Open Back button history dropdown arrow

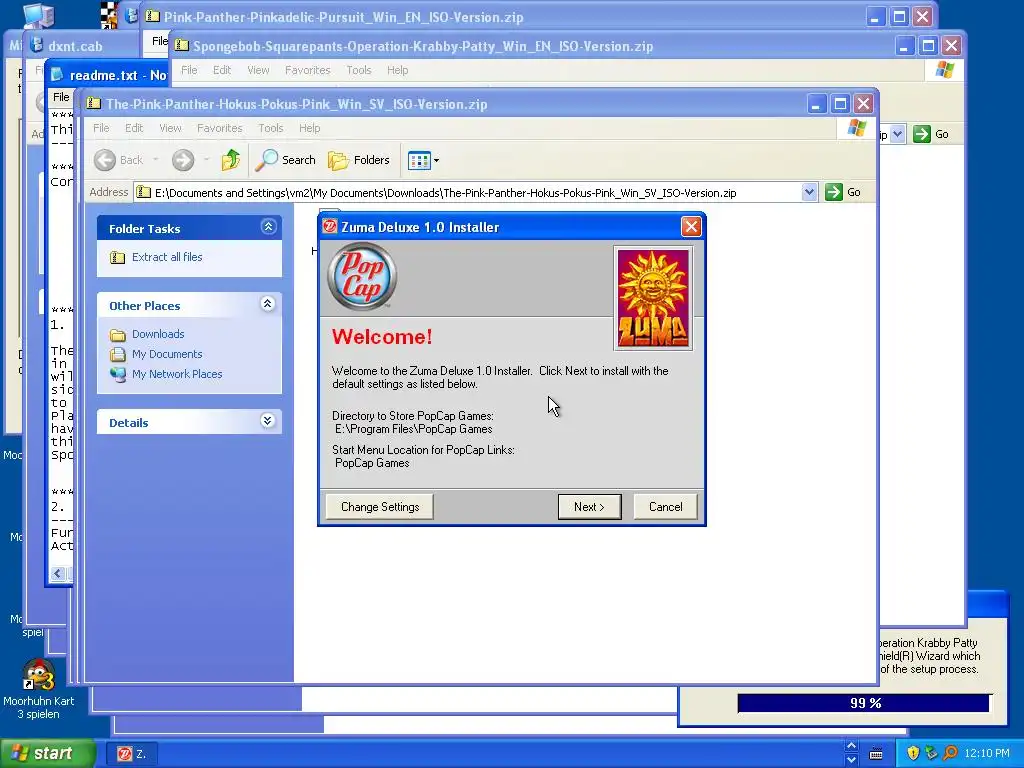tap(155, 160)
